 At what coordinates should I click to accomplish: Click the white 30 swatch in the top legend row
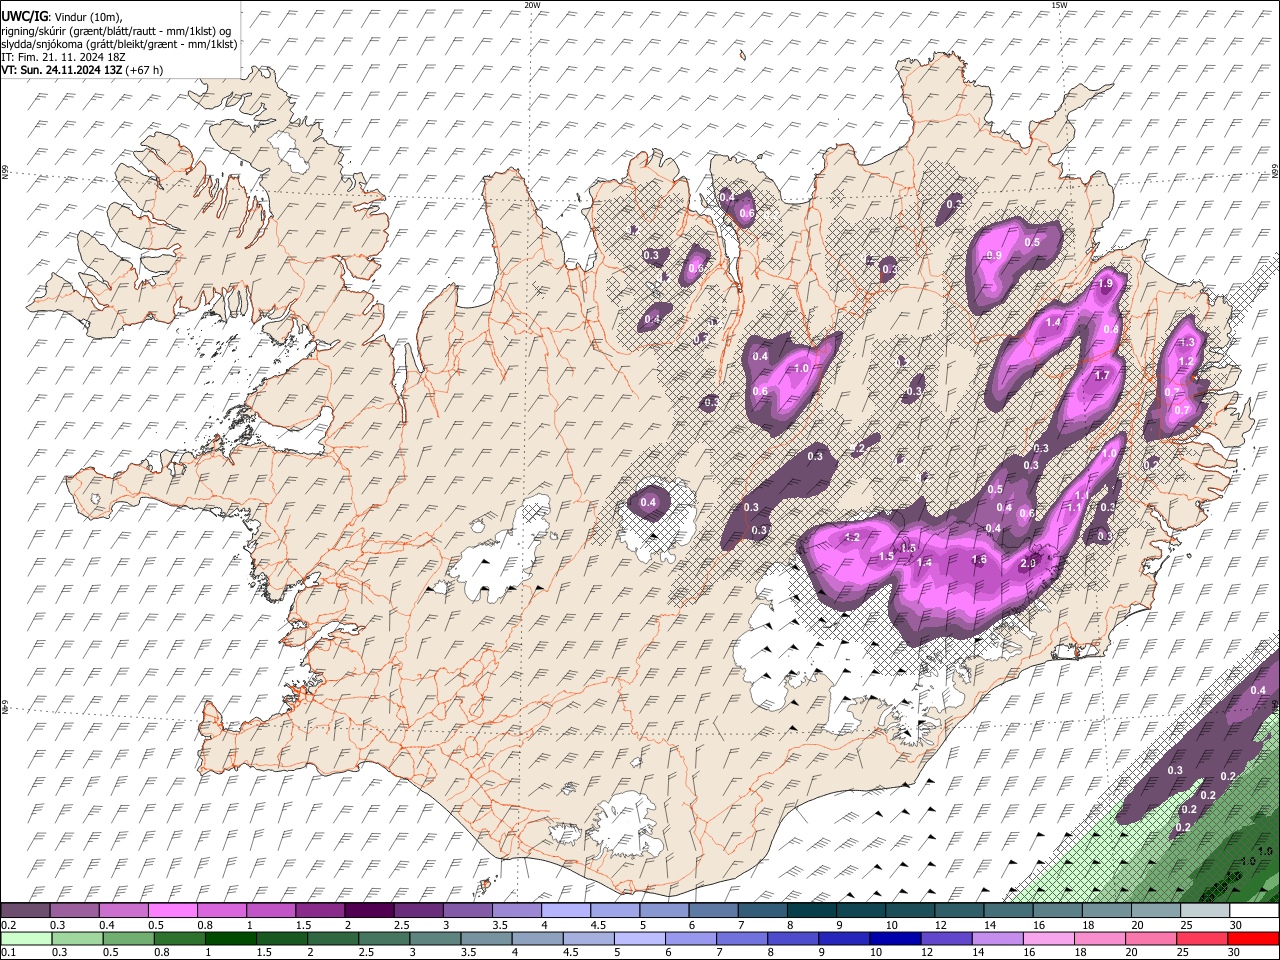coord(1254,911)
